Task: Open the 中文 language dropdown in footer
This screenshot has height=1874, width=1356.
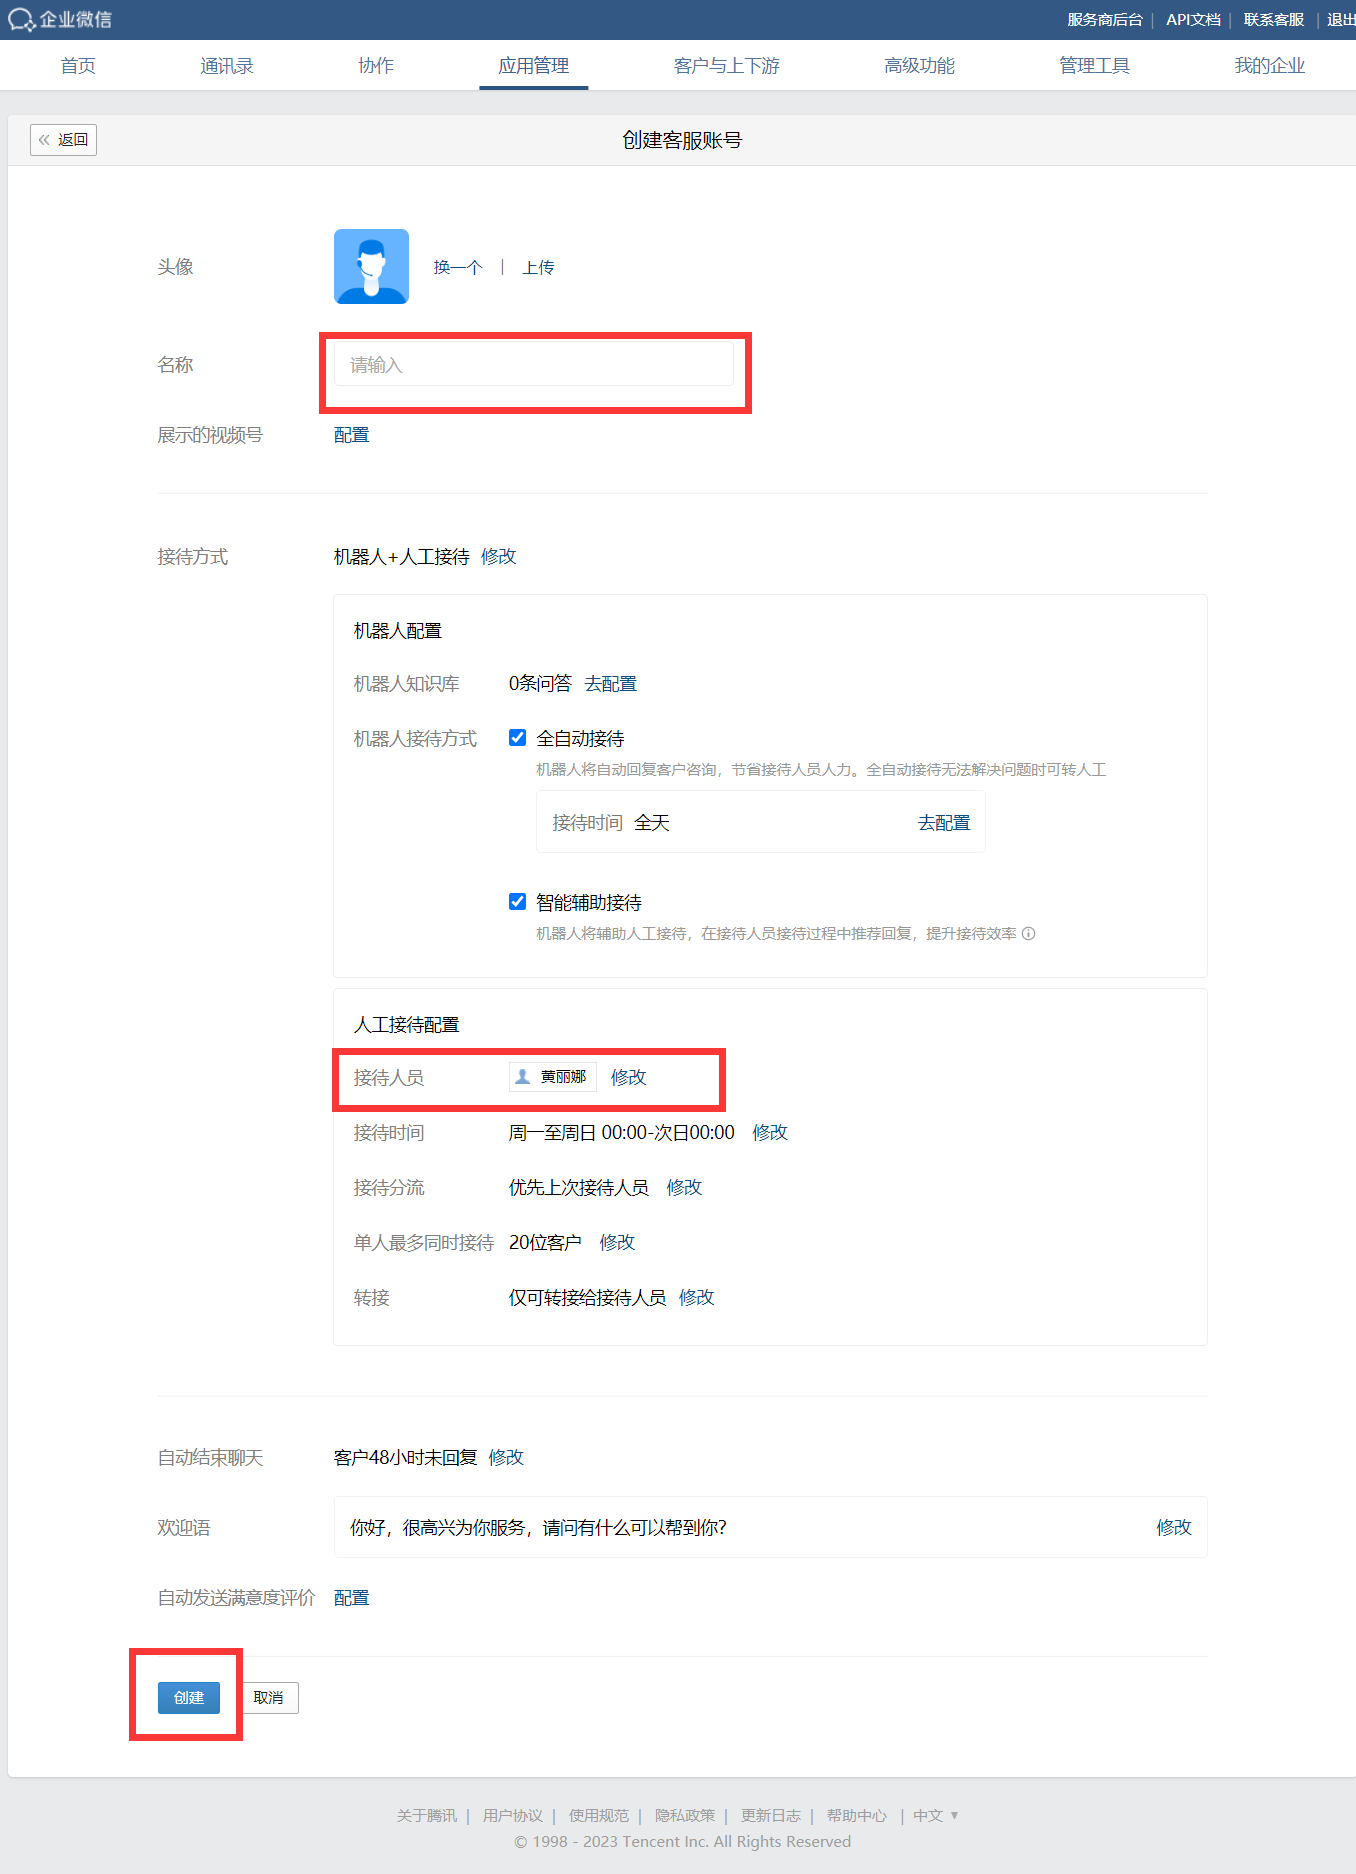Action: [936, 1815]
